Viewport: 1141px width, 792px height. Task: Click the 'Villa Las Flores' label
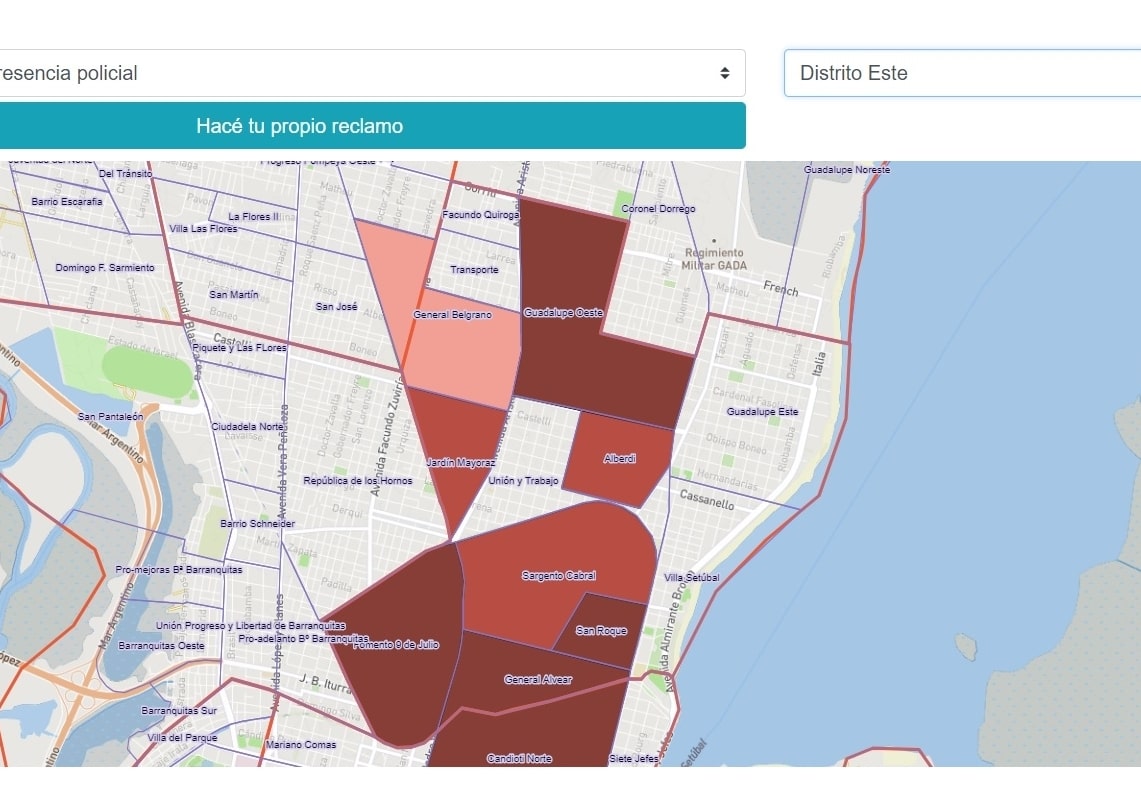pos(203,228)
